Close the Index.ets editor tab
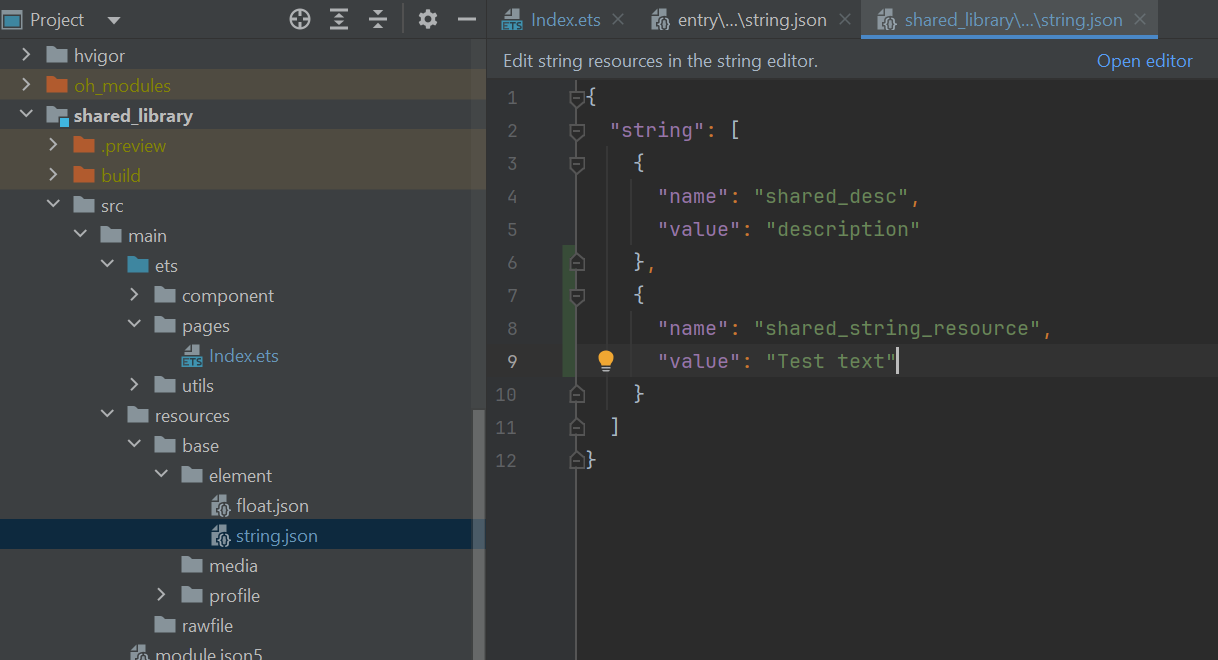This screenshot has height=660, width=1218. click(x=618, y=19)
